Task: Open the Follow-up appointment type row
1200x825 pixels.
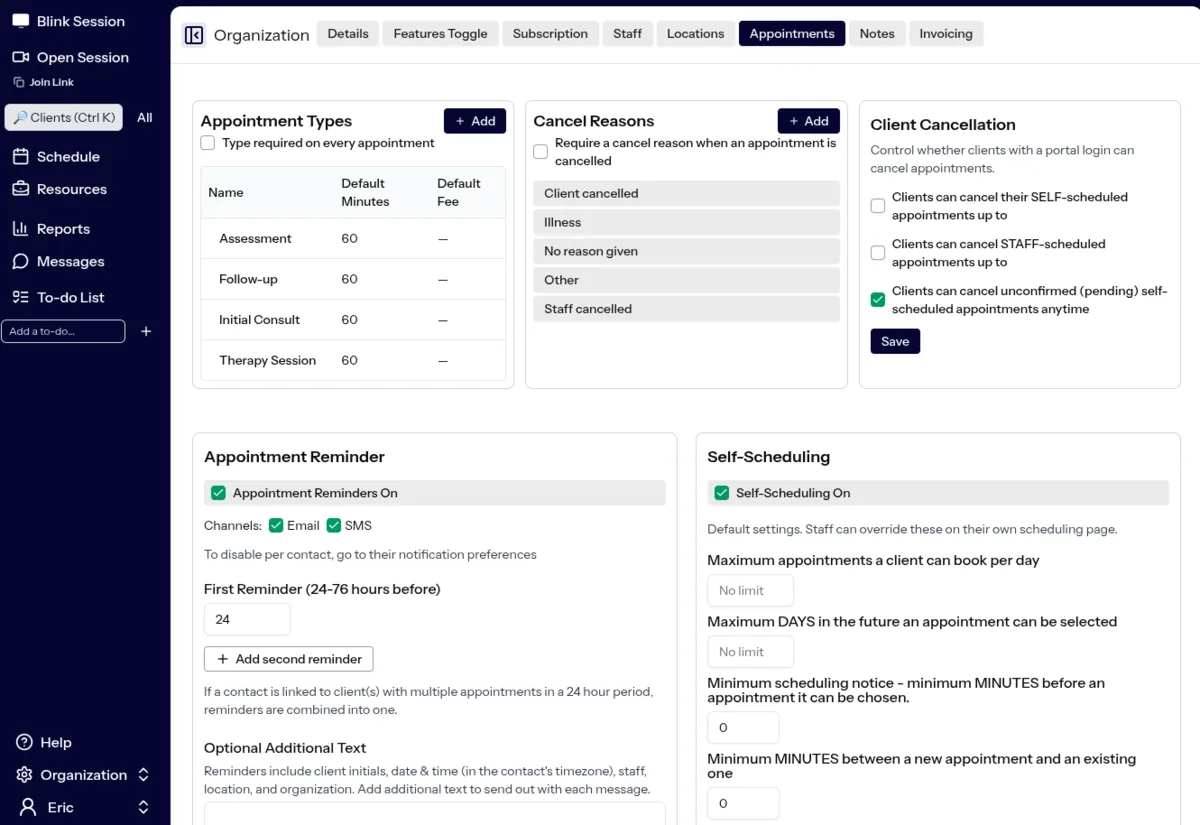Action: tap(353, 279)
